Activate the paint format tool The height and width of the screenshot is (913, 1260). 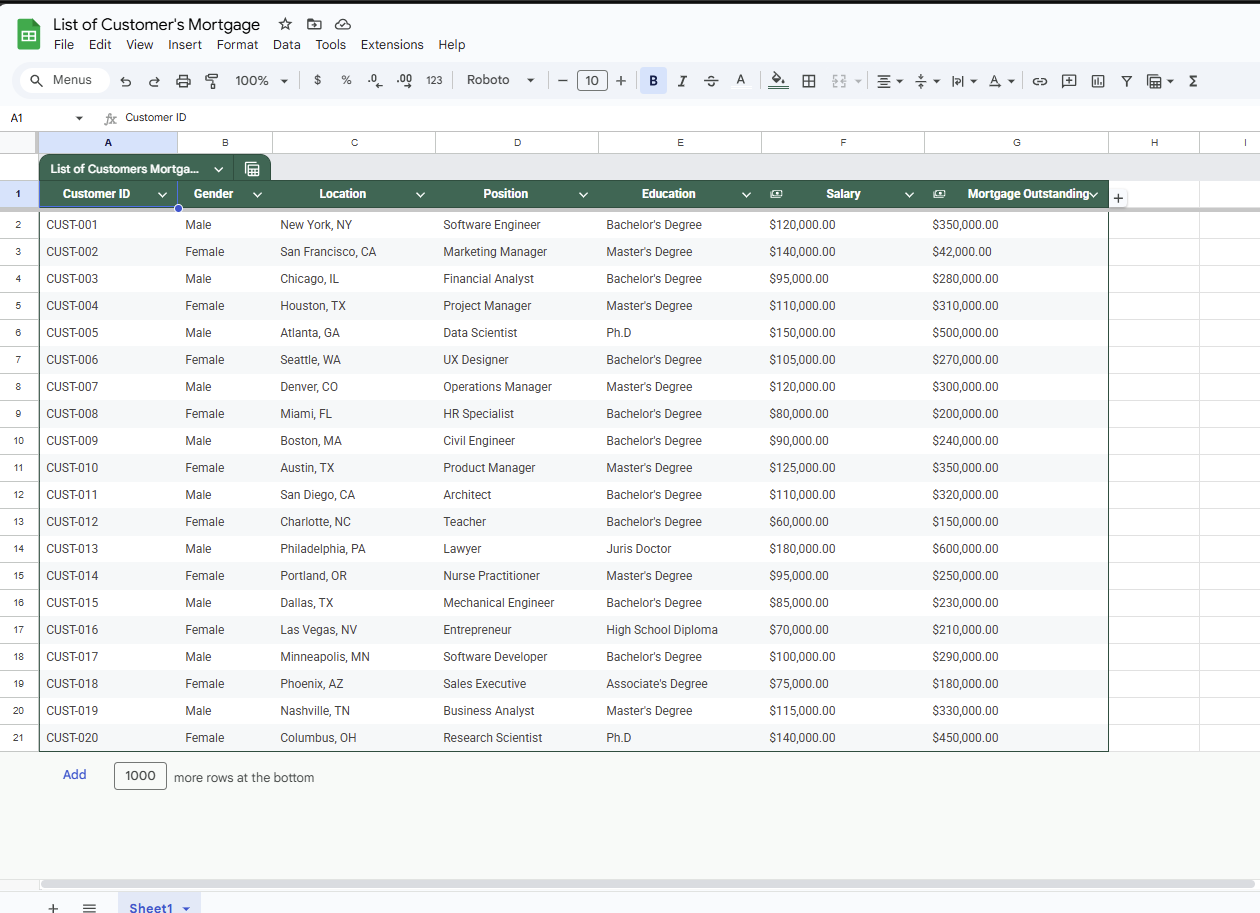pos(211,81)
